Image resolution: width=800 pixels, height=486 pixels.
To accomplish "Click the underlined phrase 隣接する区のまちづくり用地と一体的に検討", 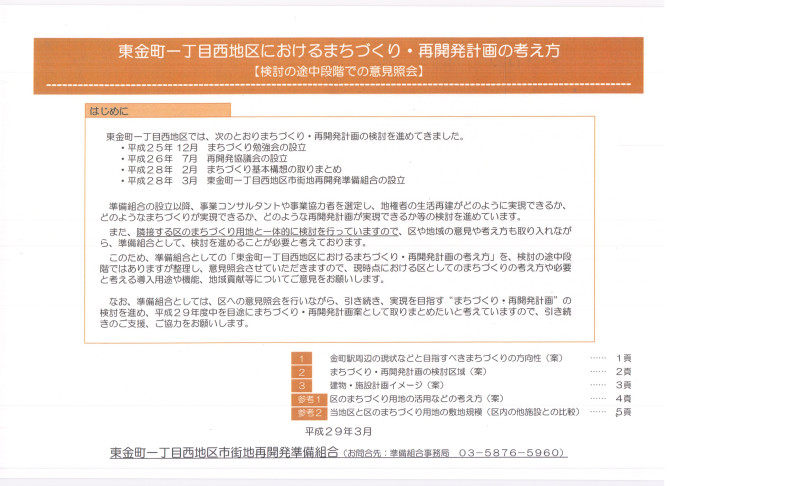I will coord(267,232).
